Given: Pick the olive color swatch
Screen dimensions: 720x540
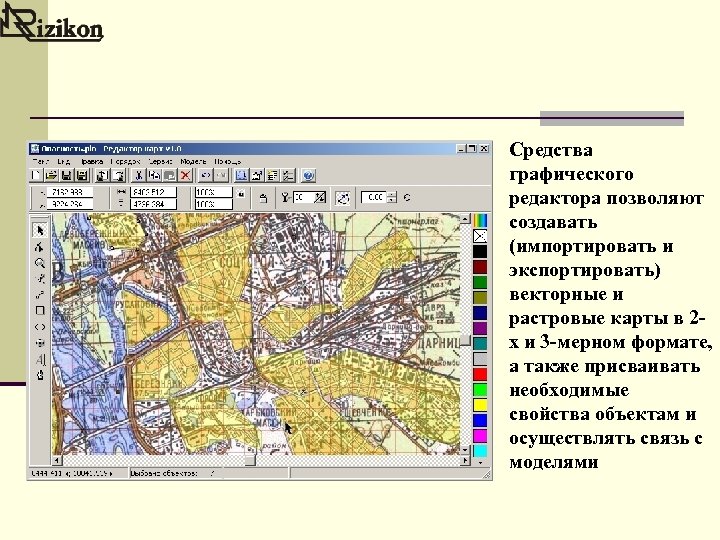Looking at the screenshot, I should (x=480, y=298).
